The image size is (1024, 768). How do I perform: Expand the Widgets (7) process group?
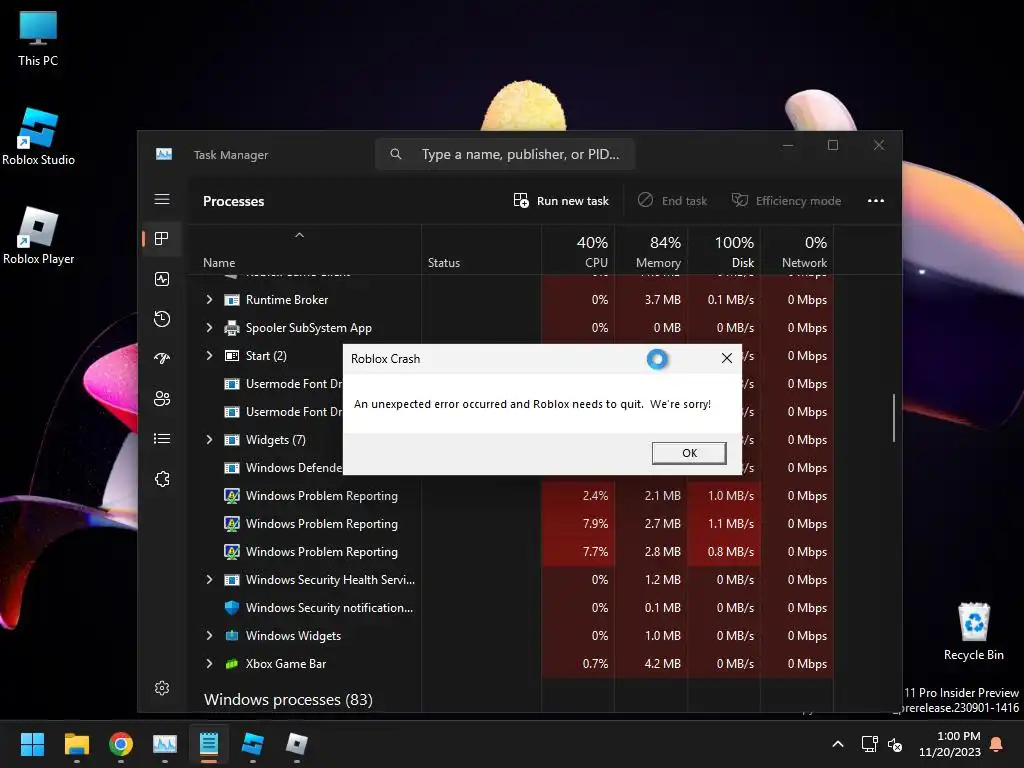click(x=209, y=440)
